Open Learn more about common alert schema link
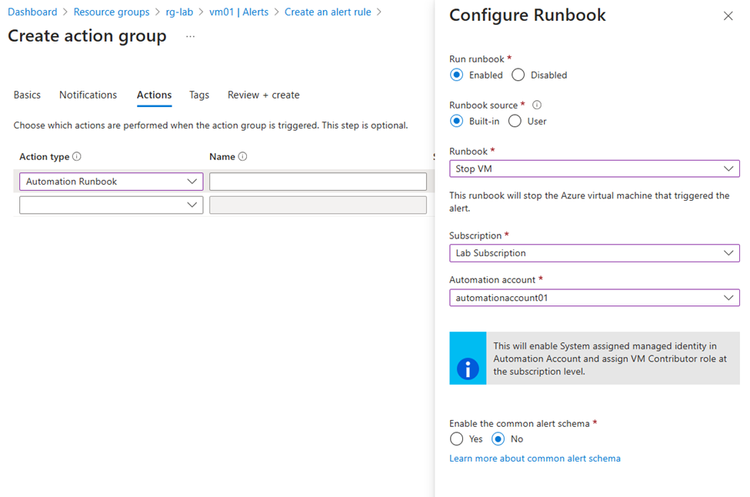The image size is (750, 497). click(x=535, y=459)
